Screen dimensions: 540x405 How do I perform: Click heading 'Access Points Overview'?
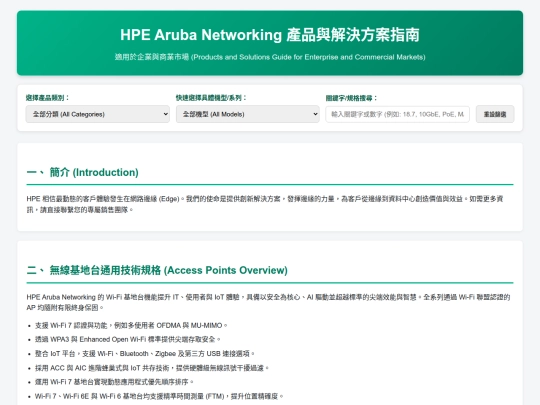tap(225, 270)
